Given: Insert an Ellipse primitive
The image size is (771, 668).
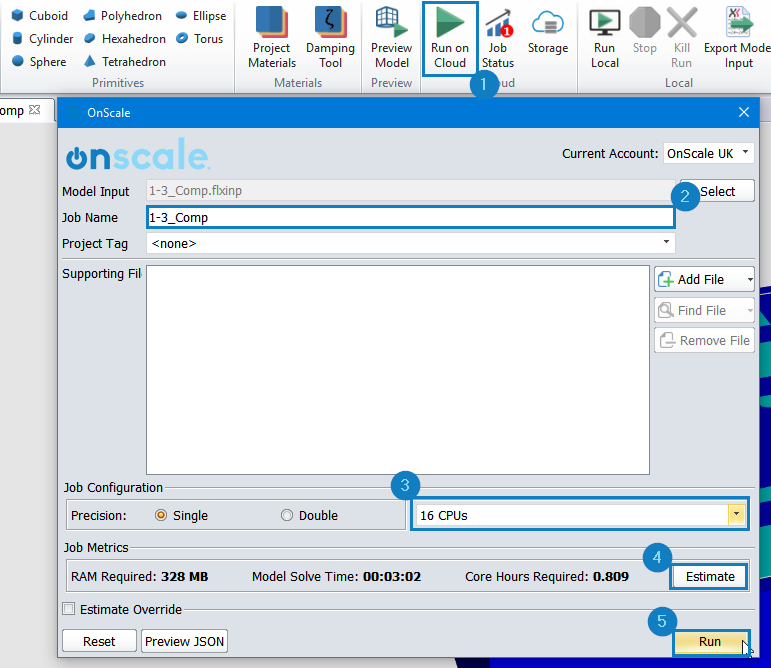Looking at the screenshot, I should pos(201,16).
